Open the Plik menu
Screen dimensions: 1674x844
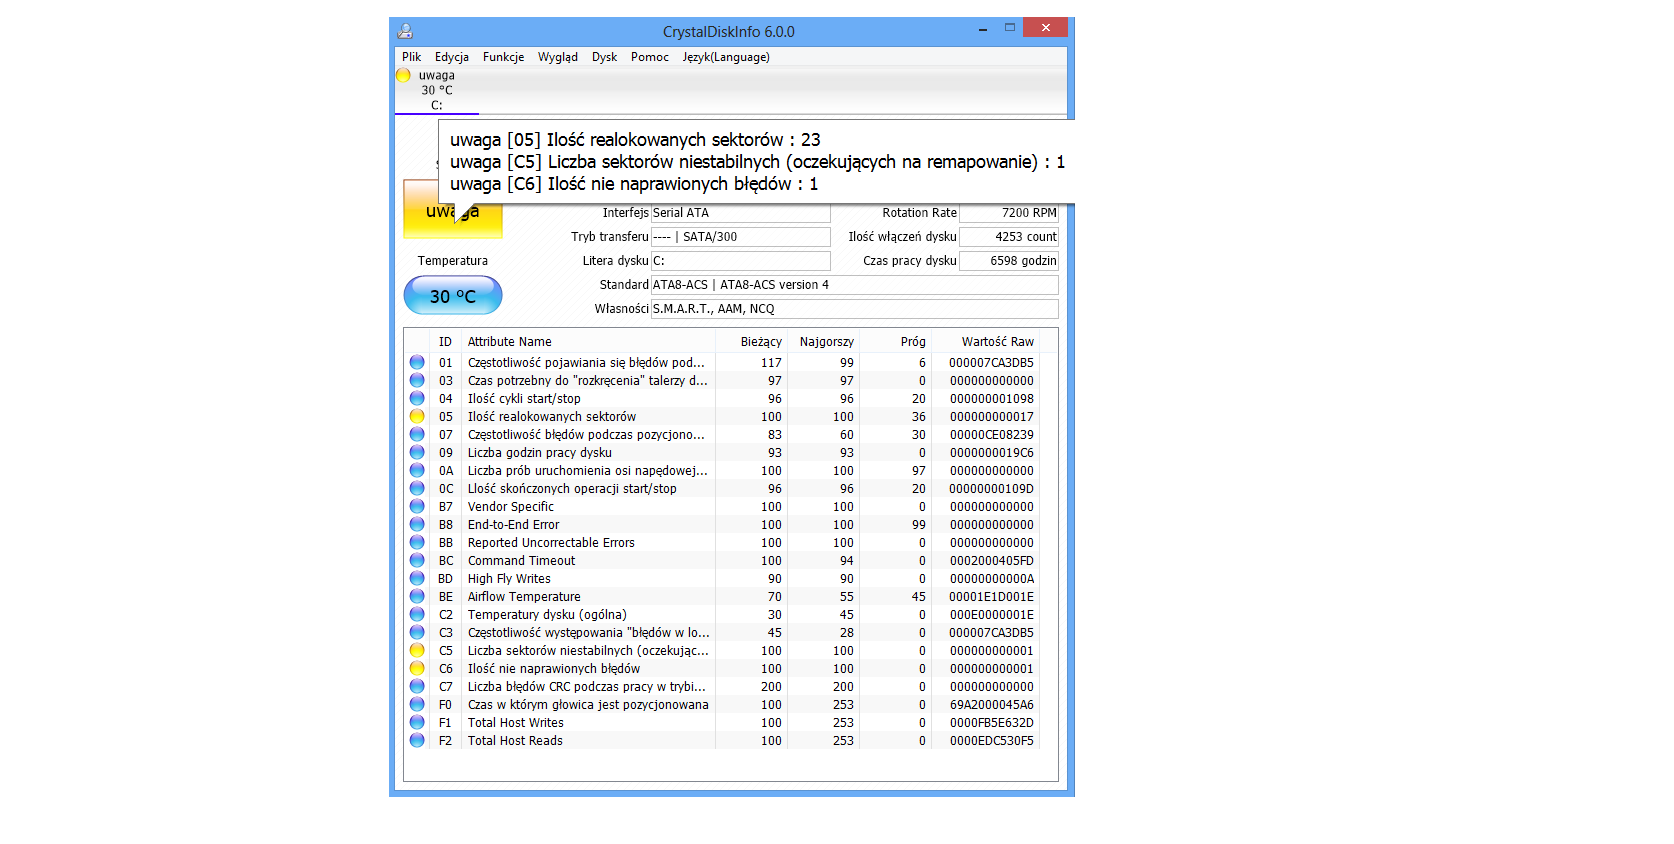(411, 57)
